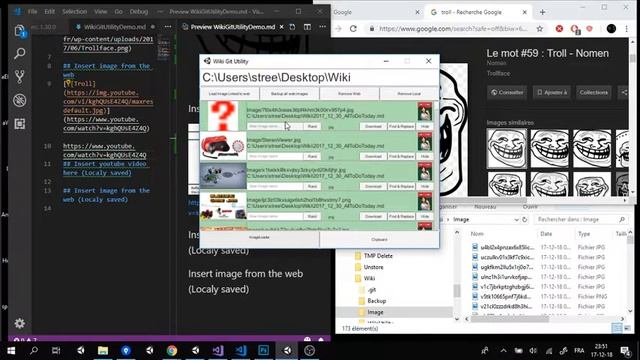Open VS Code Manage gear icon
Viewport: 640px width, 360px height.
coord(19,323)
